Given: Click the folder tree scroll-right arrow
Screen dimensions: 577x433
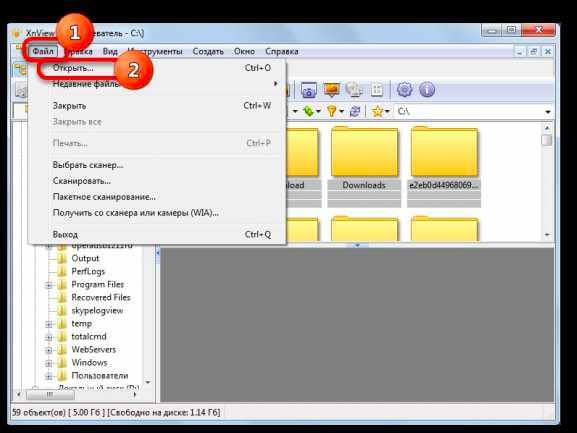Looking at the screenshot, I should 135,395.
